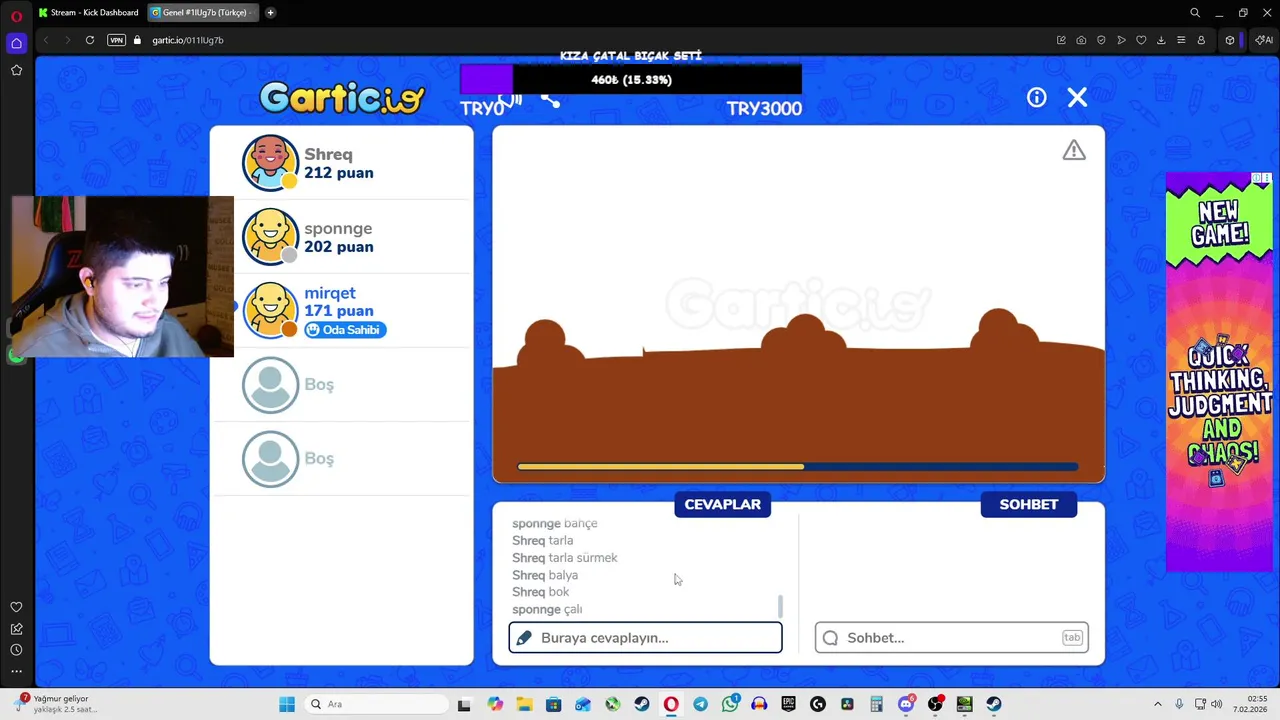The height and width of the screenshot is (720, 1280).
Task: Open sponnge's player avatar
Action: click(270, 236)
